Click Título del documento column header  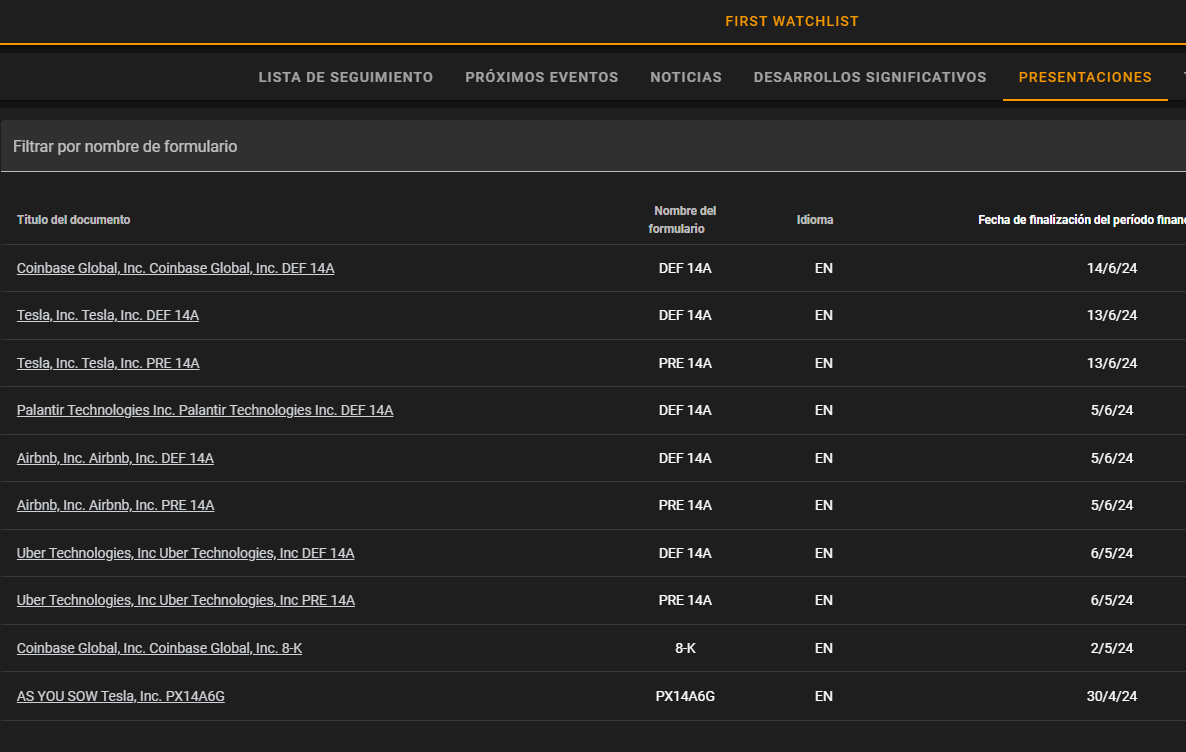coord(73,219)
